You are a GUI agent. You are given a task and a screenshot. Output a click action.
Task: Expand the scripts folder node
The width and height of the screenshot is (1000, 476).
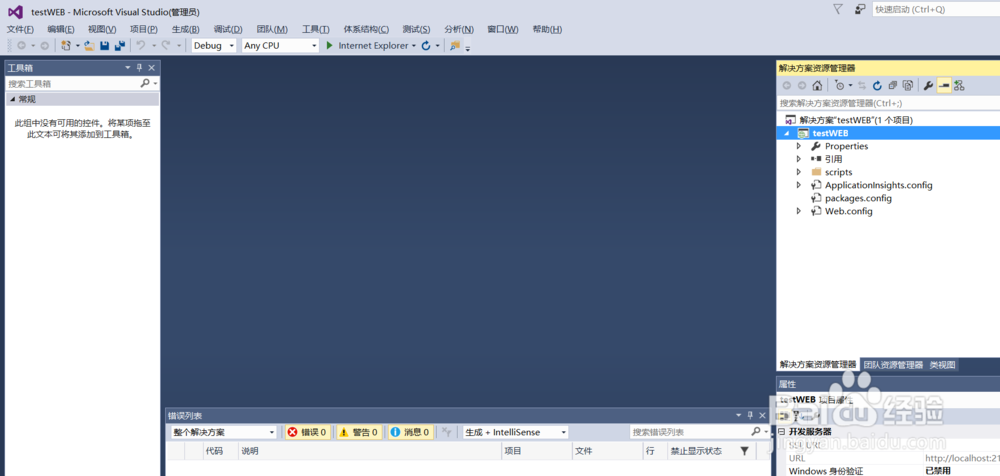(x=798, y=172)
